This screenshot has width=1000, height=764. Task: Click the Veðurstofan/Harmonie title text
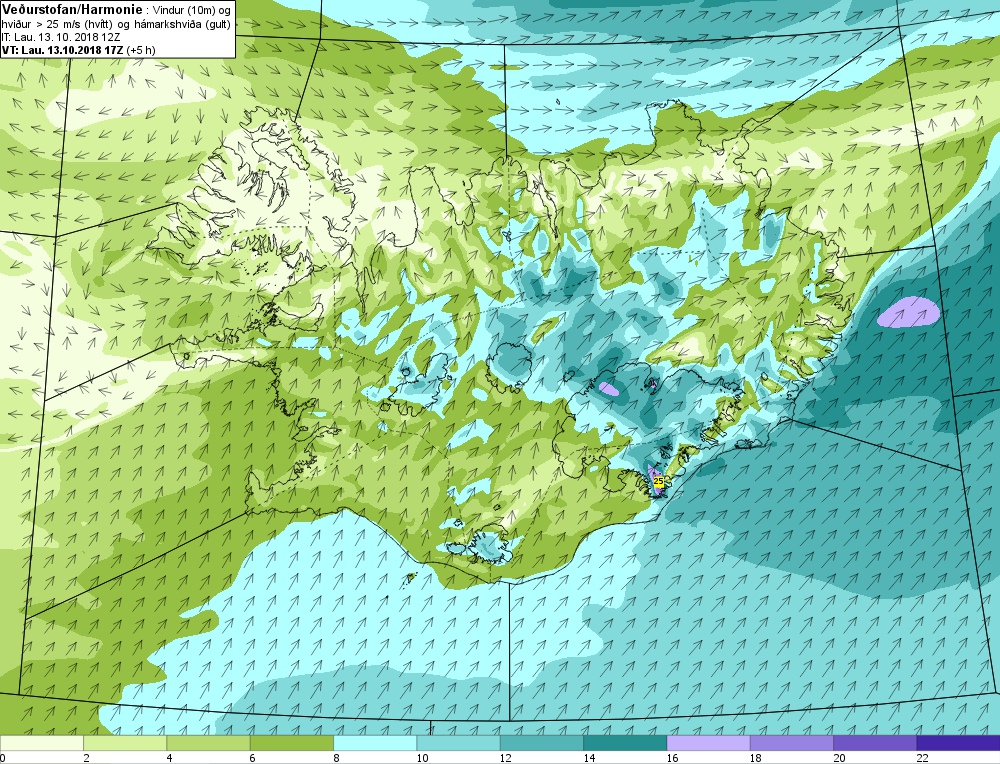[73, 10]
